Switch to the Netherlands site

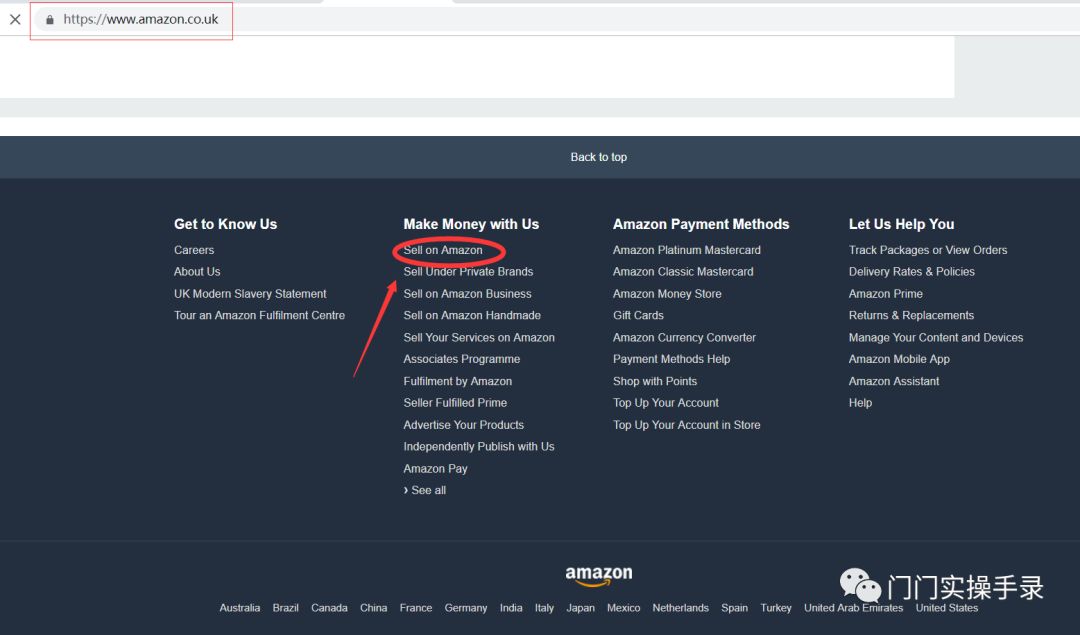tap(681, 608)
